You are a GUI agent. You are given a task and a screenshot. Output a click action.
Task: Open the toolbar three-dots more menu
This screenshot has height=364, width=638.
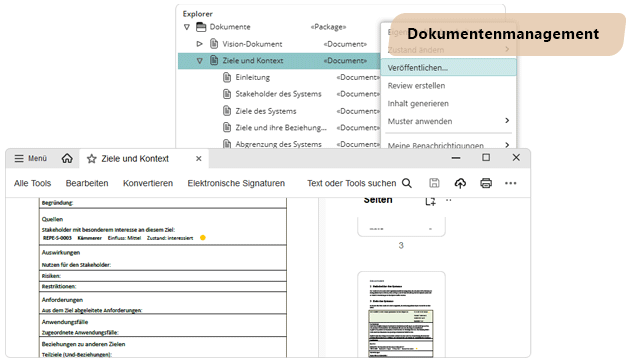tap(511, 183)
